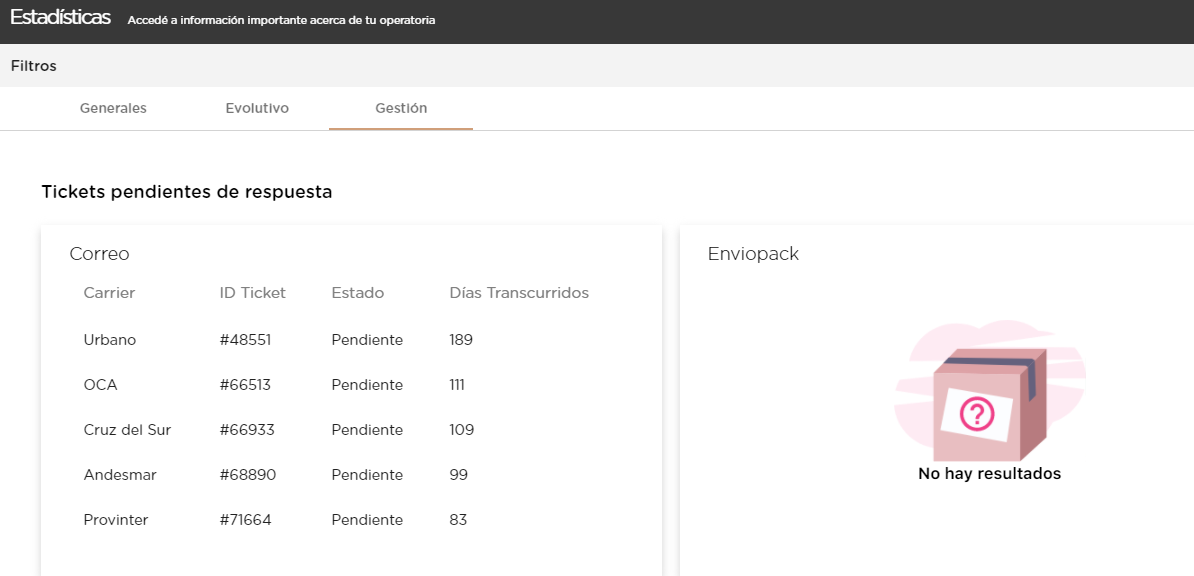
Task: Select the Gestión tab
Action: pyautogui.click(x=401, y=108)
